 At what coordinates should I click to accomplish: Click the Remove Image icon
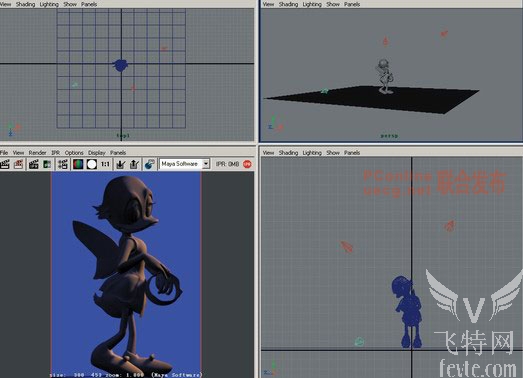(134, 164)
